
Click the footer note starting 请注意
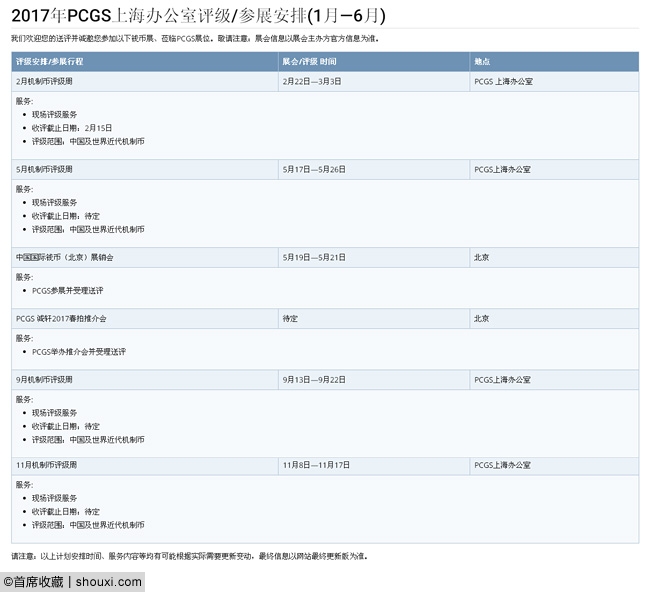point(189,556)
